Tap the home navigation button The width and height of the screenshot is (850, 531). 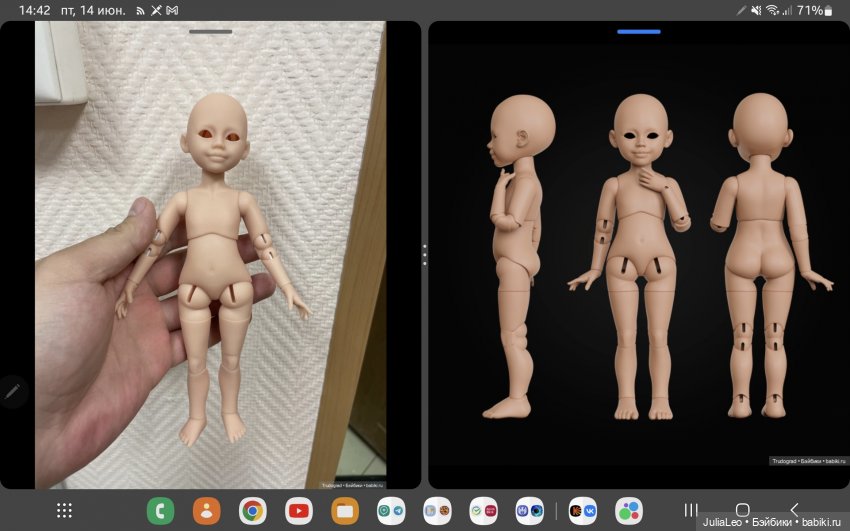[x=742, y=510]
